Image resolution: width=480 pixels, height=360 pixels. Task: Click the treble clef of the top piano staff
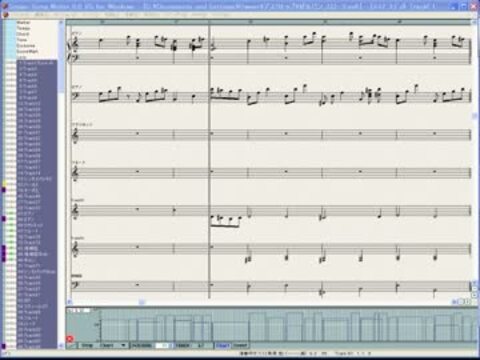point(76,44)
